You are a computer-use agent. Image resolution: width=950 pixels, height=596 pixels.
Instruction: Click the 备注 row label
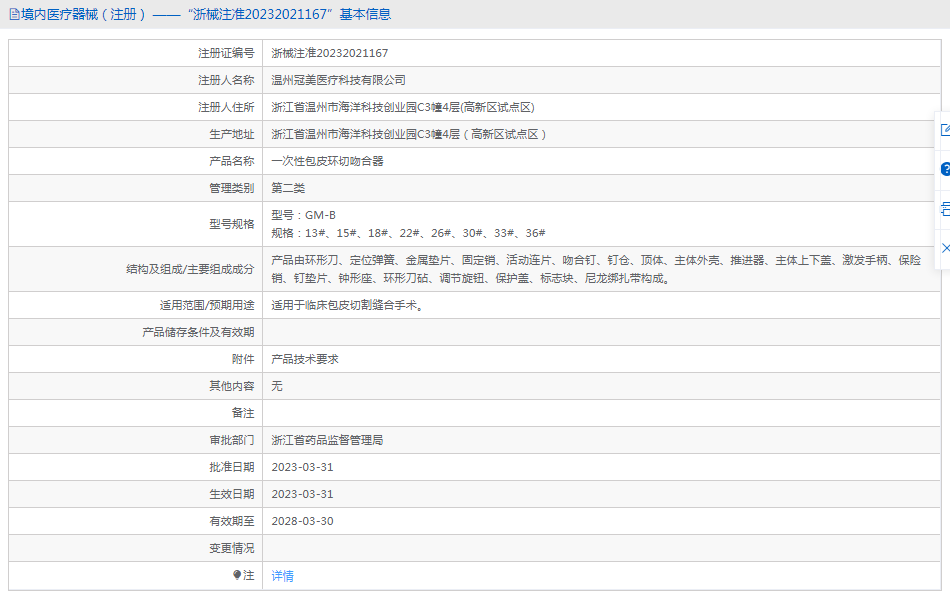[243, 413]
